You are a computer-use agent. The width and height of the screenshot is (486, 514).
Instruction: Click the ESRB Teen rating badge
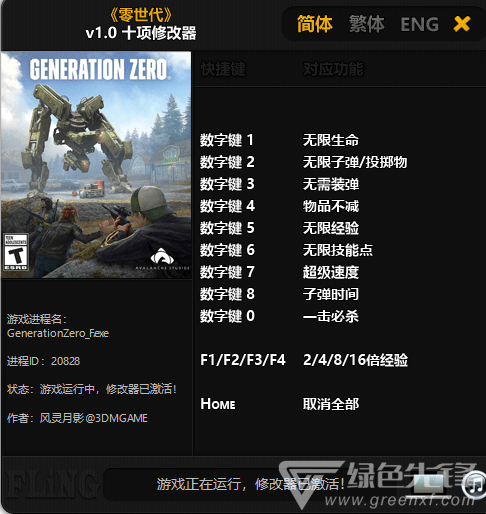(x=16, y=252)
